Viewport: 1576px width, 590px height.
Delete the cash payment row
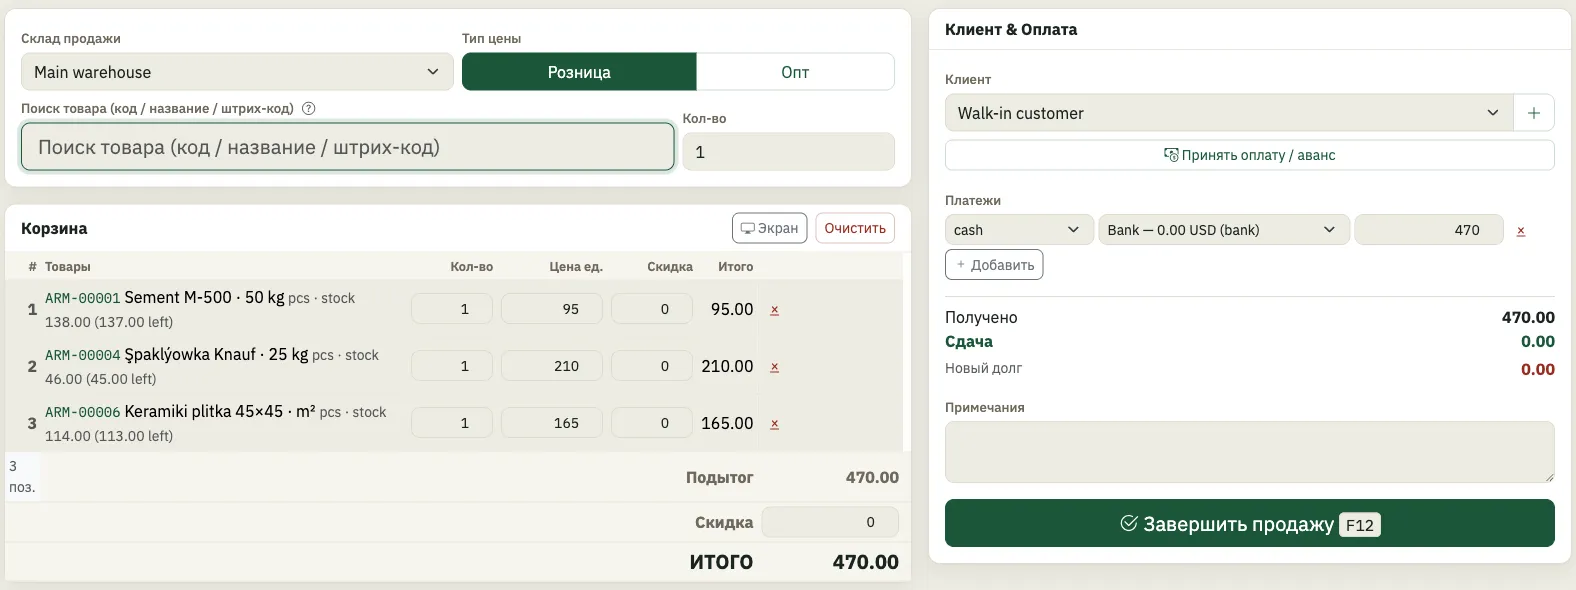[x=1521, y=230]
